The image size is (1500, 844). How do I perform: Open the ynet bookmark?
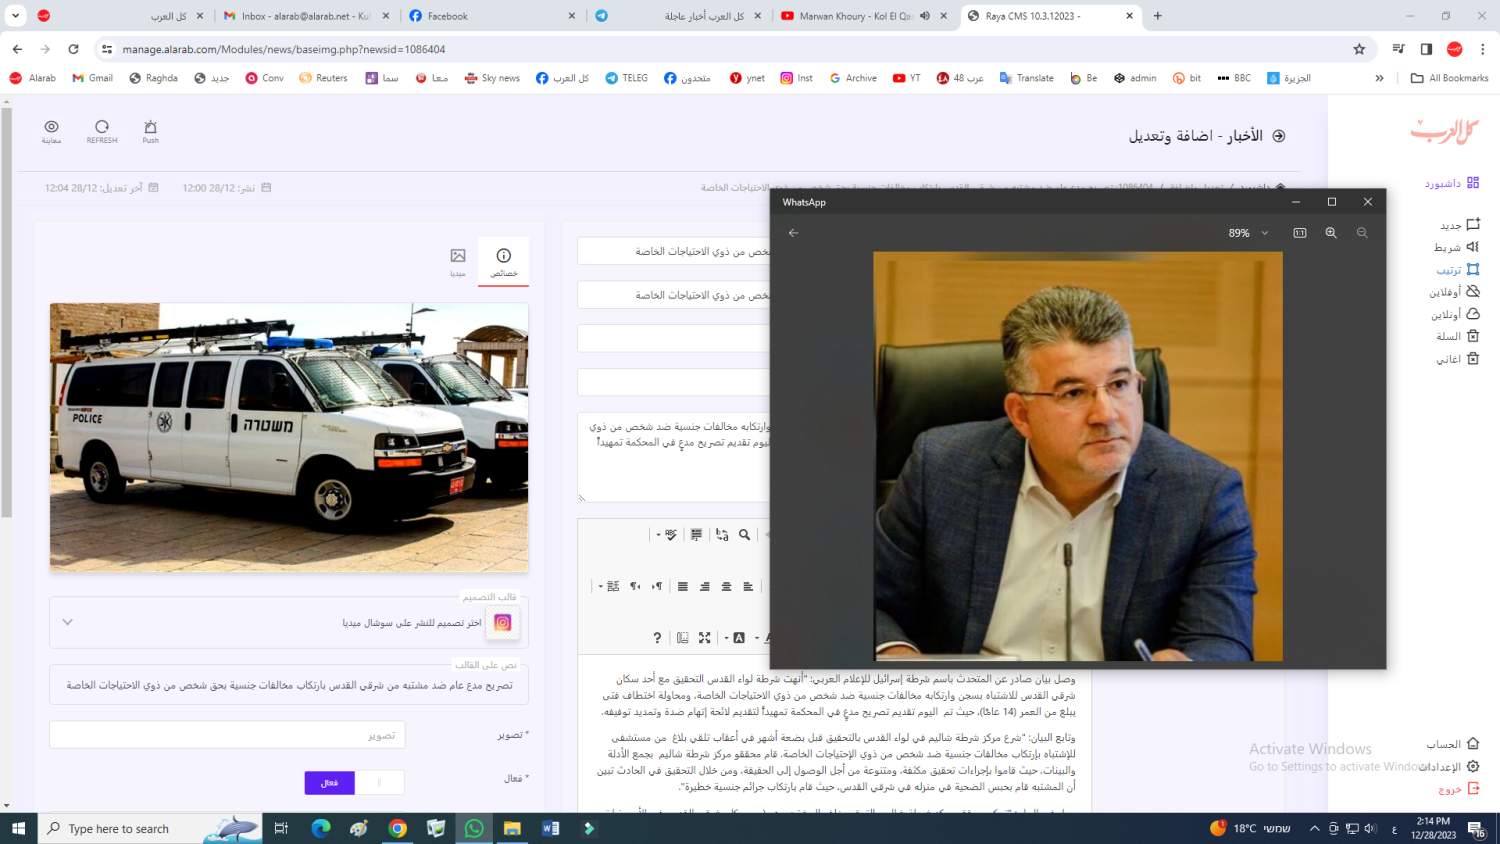point(747,78)
